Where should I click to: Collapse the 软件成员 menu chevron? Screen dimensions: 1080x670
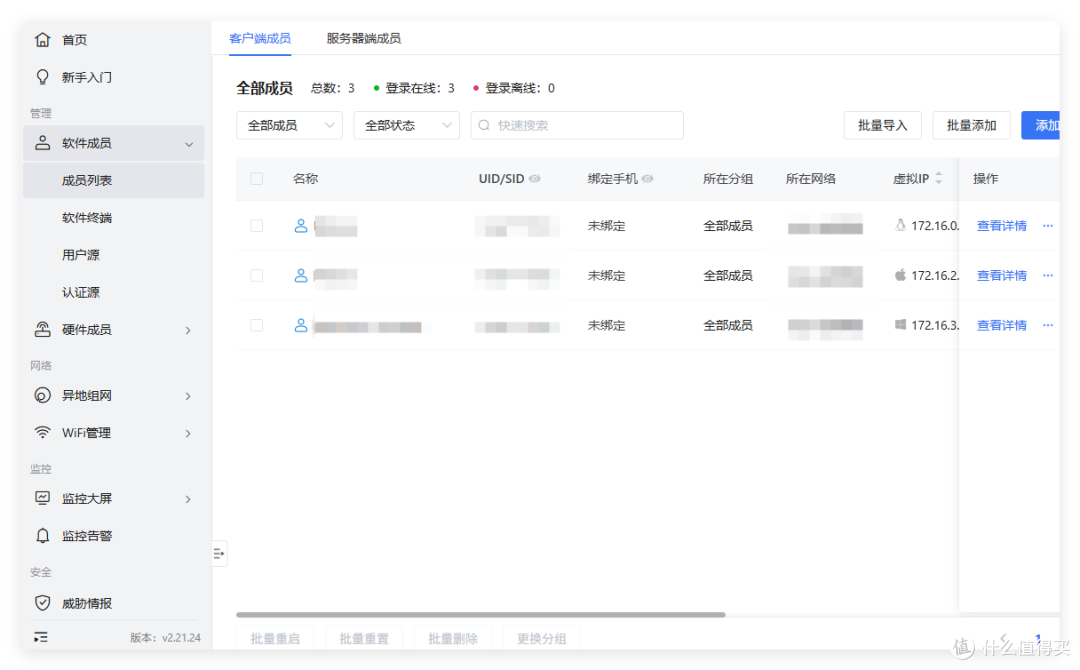pyautogui.click(x=189, y=144)
